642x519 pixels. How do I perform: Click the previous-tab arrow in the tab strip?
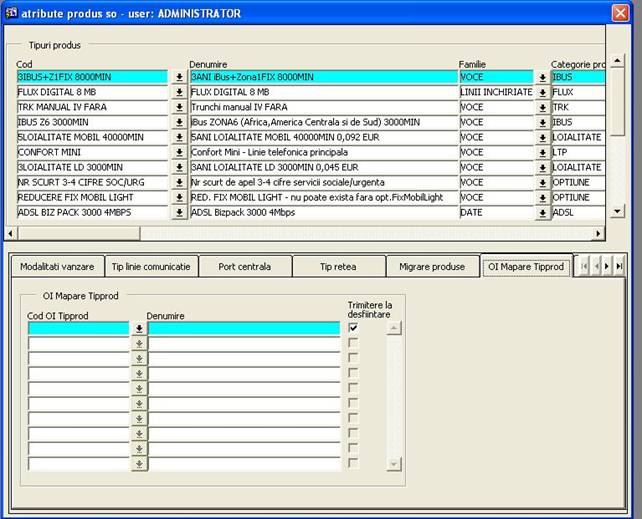(x=598, y=267)
